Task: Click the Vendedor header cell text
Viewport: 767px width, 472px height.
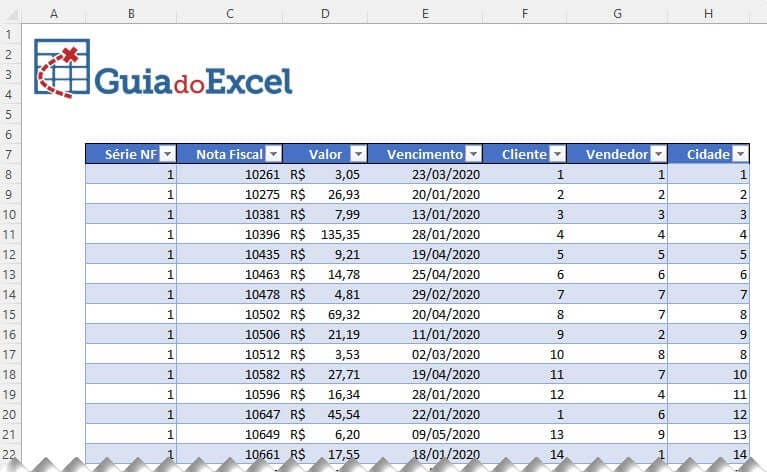Action: tap(617, 155)
